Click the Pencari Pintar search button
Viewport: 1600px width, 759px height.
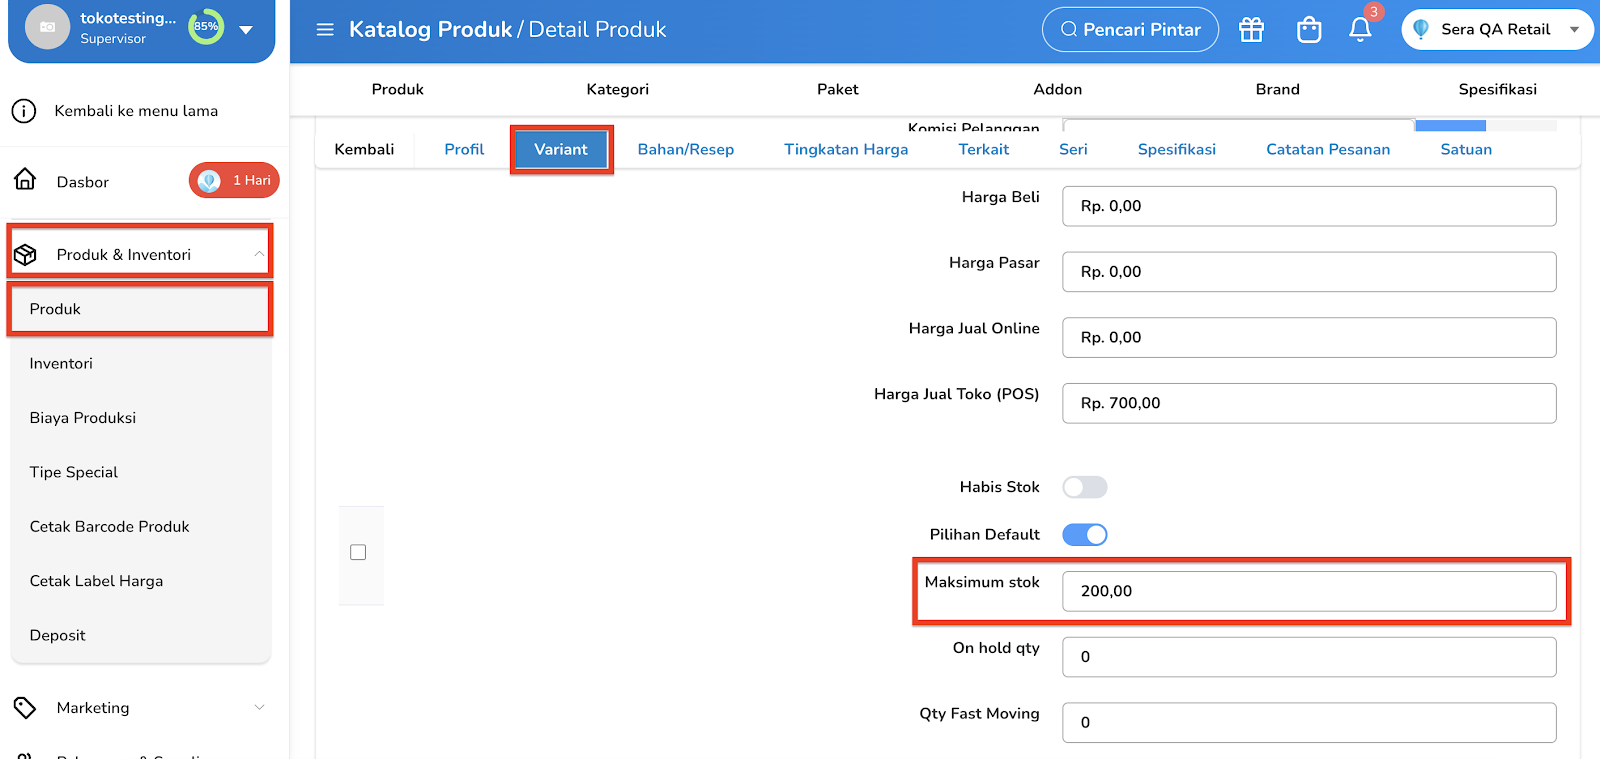click(1130, 29)
